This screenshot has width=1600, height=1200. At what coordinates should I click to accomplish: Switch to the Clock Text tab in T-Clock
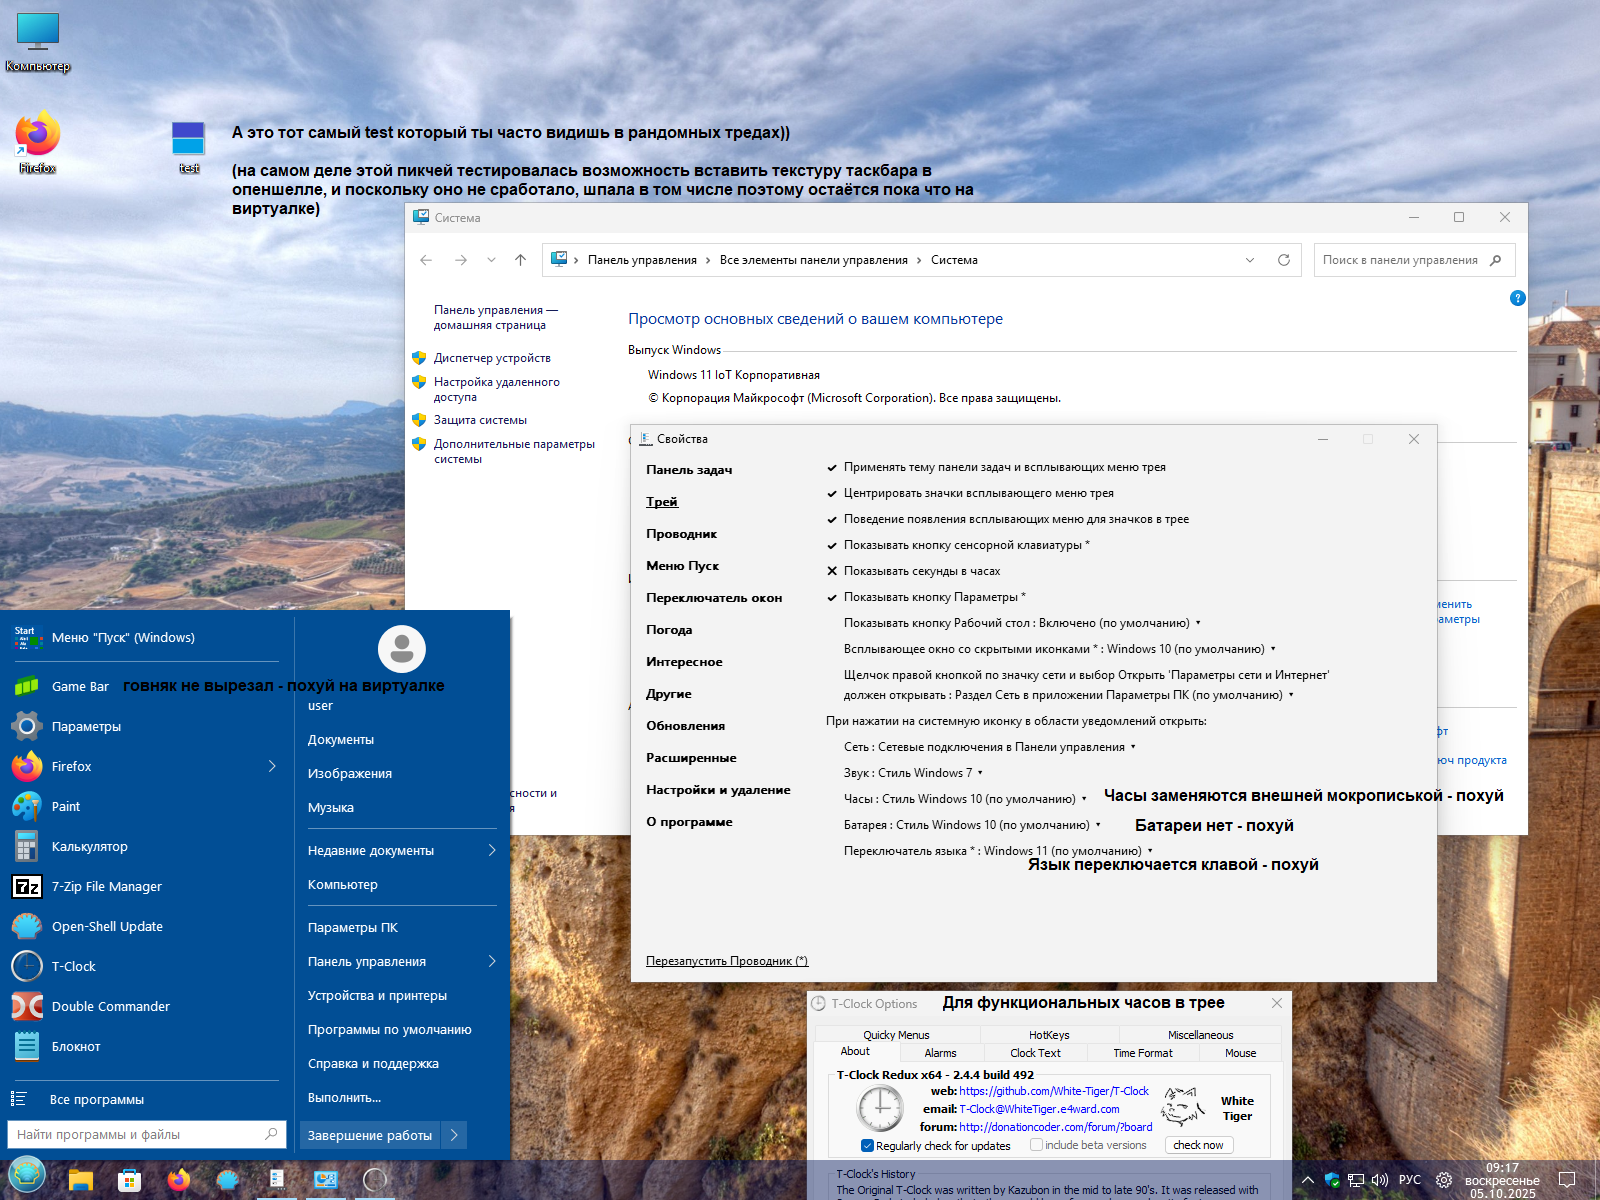pos(1035,1053)
